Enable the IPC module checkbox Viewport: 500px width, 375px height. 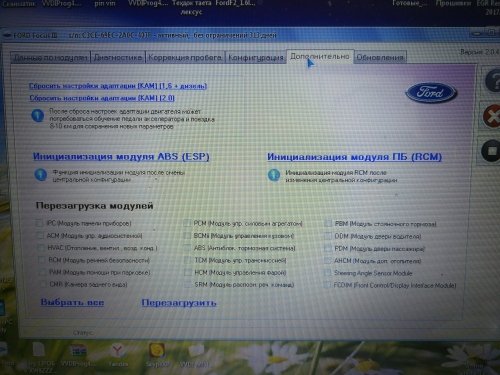[40, 223]
